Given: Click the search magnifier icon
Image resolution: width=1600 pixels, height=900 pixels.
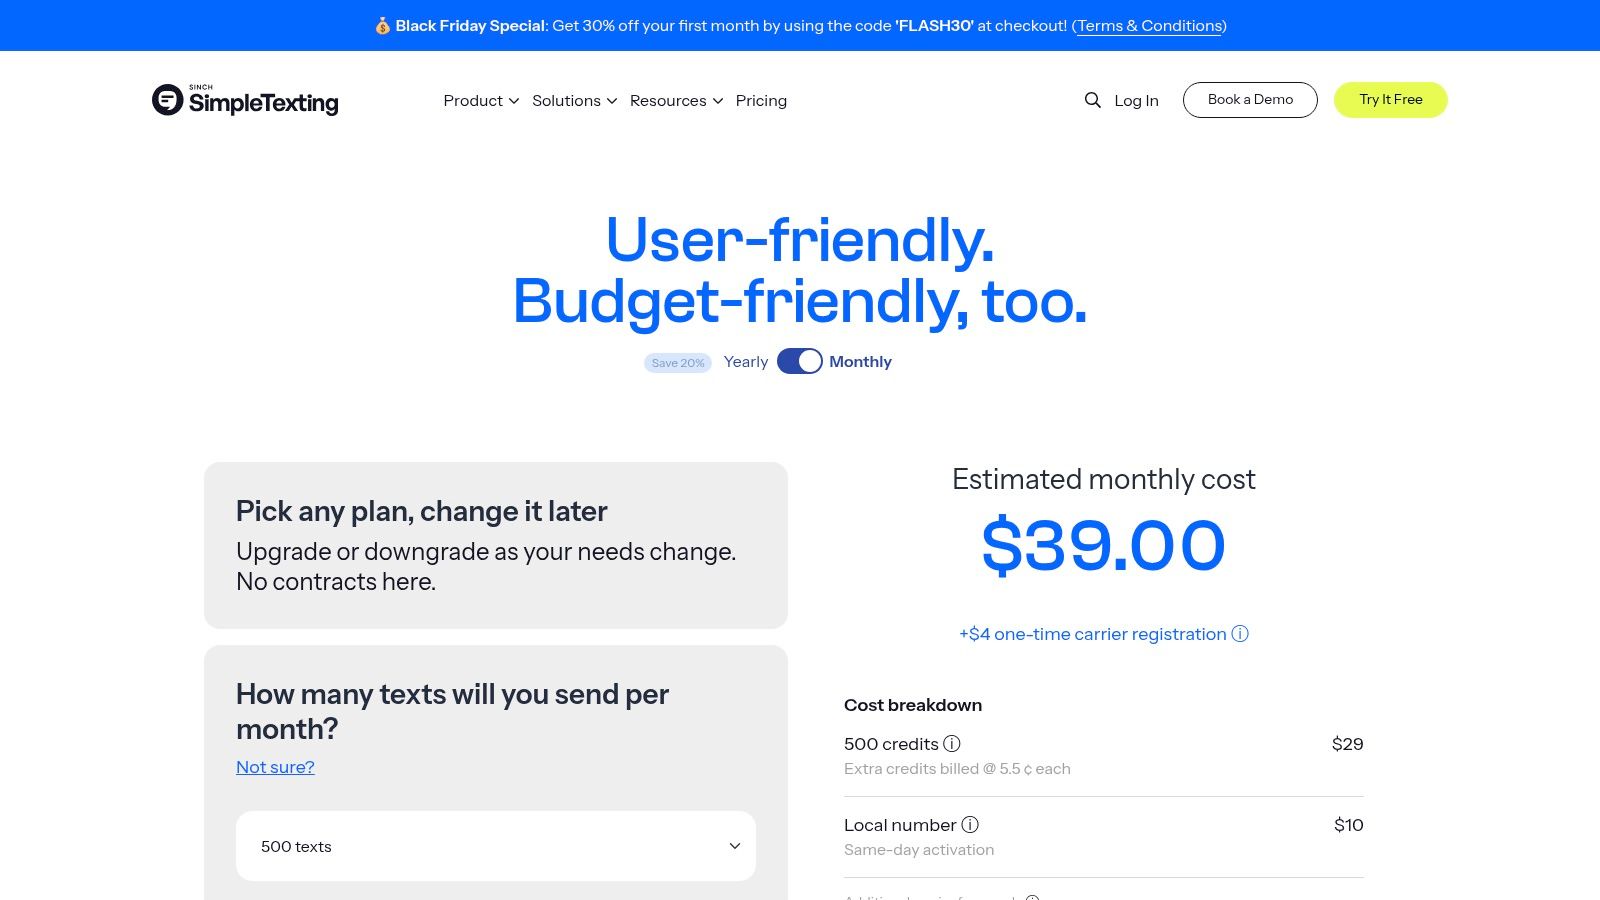Looking at the screenshot, I should click(1092, 100).
